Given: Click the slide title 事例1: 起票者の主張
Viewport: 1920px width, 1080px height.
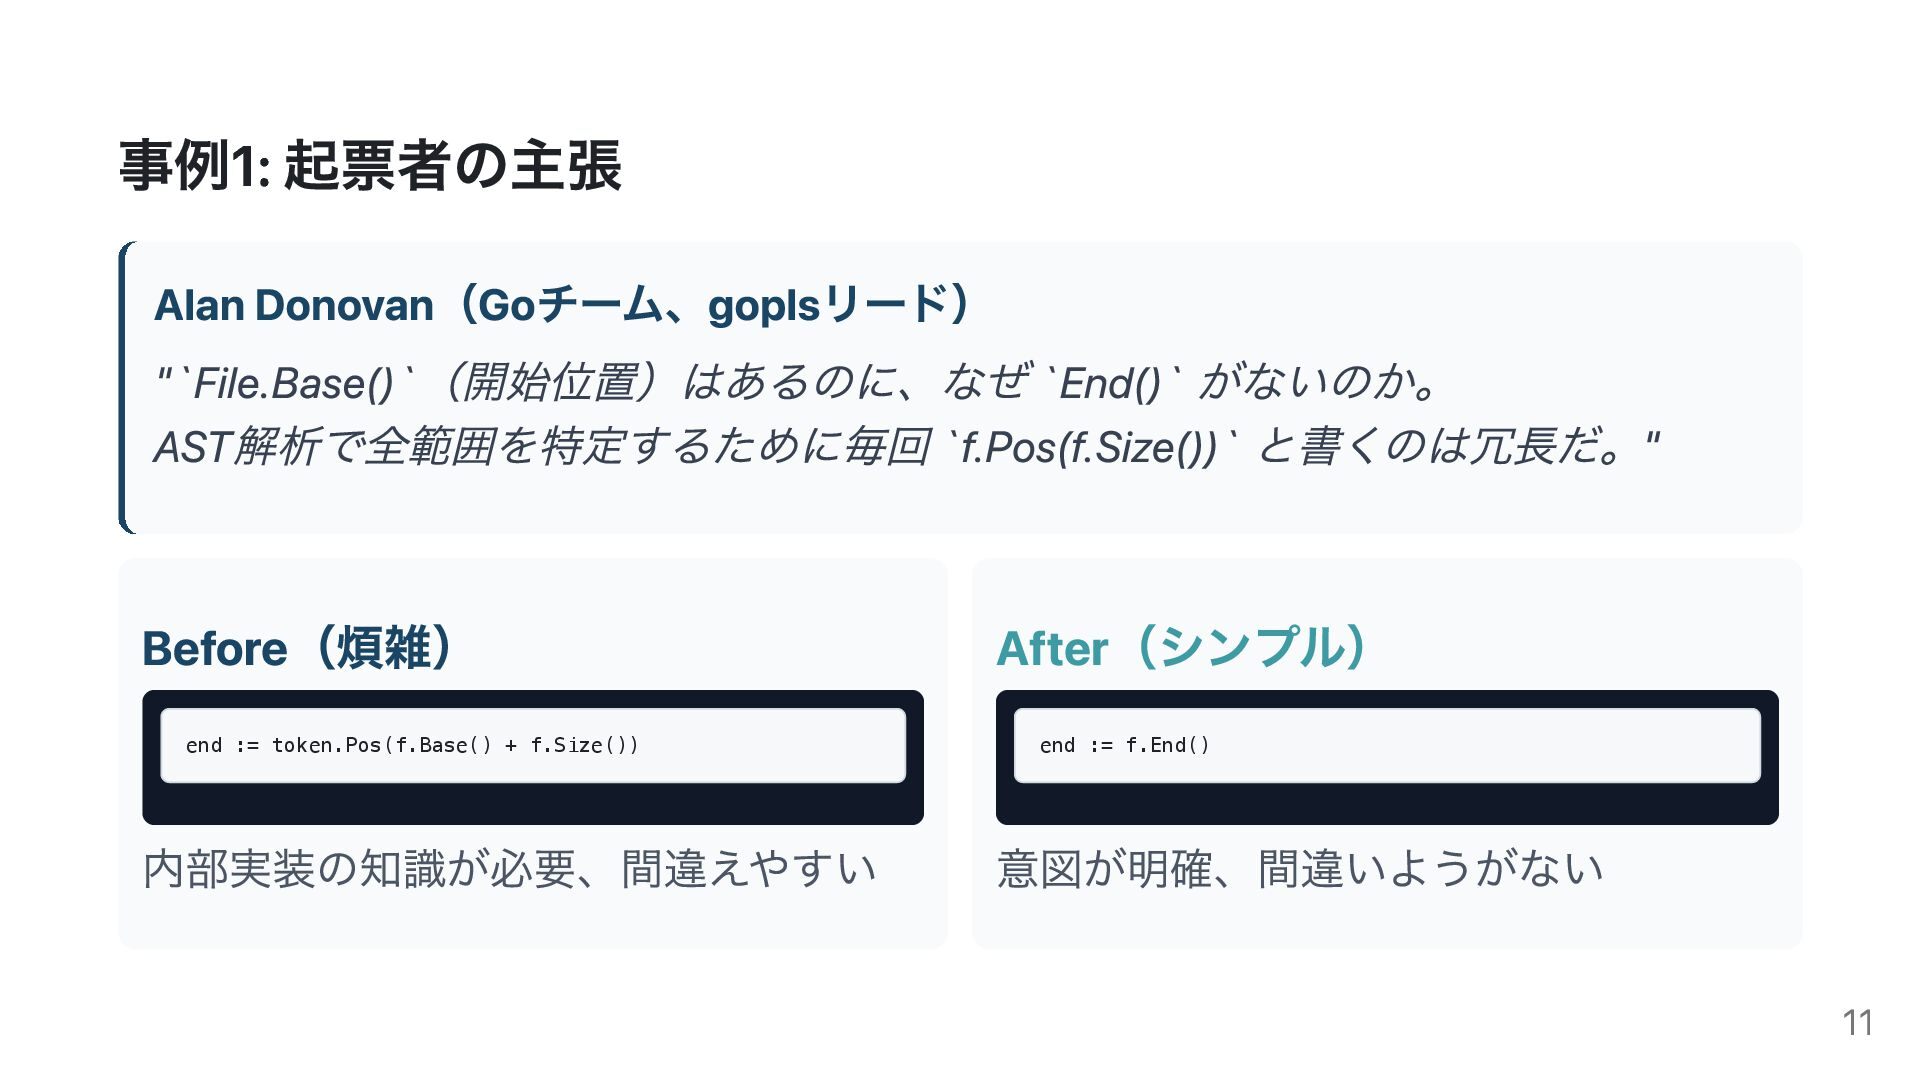Looking at the screenshot, I should [370, 166].
